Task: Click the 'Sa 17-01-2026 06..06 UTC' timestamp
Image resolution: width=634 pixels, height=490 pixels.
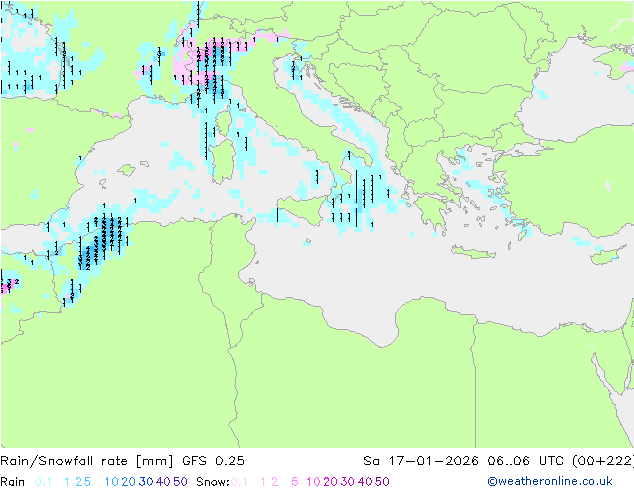Action: pyautogui.click(x=465, y=461)
